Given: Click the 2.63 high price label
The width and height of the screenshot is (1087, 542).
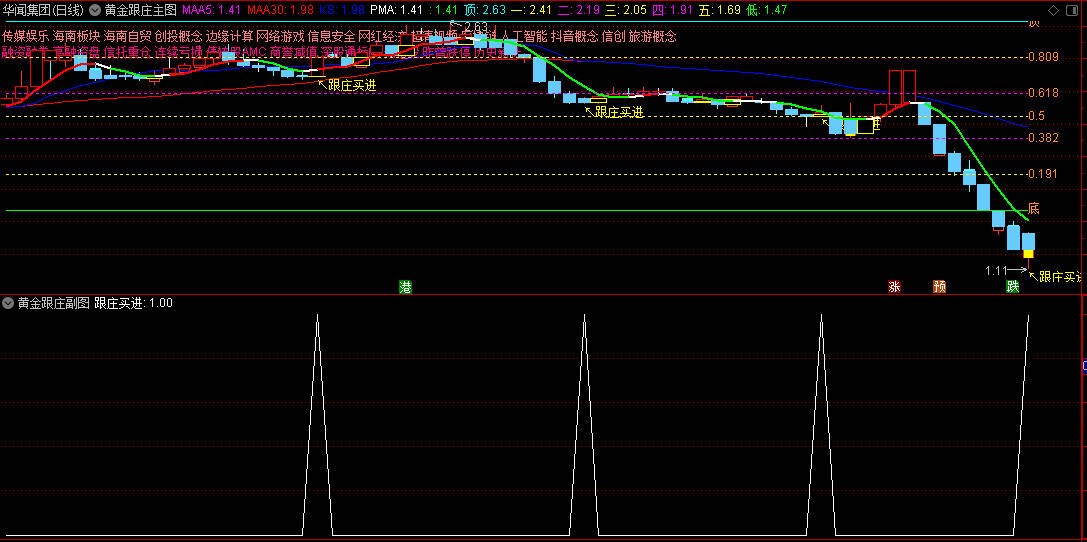Looking at the screenshot, I should coord(477,27).
